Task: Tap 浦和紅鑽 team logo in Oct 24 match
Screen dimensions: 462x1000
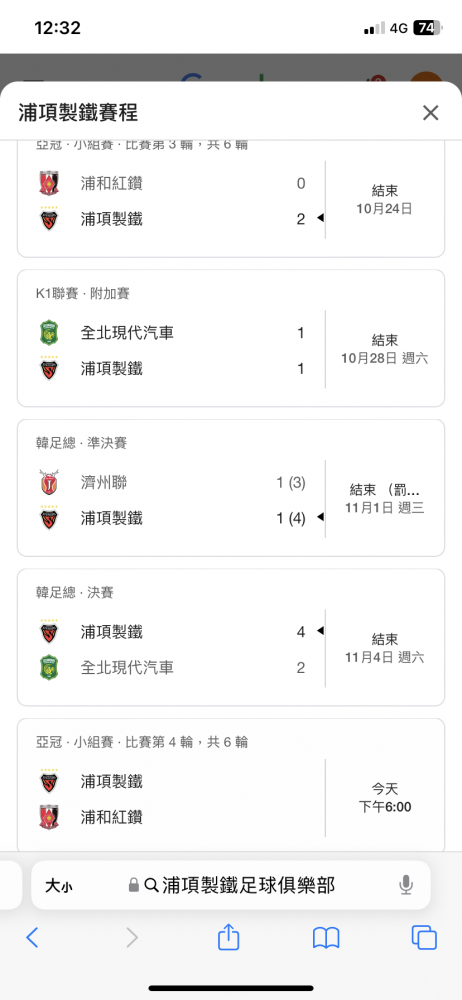Action: (x=49, y=184)
